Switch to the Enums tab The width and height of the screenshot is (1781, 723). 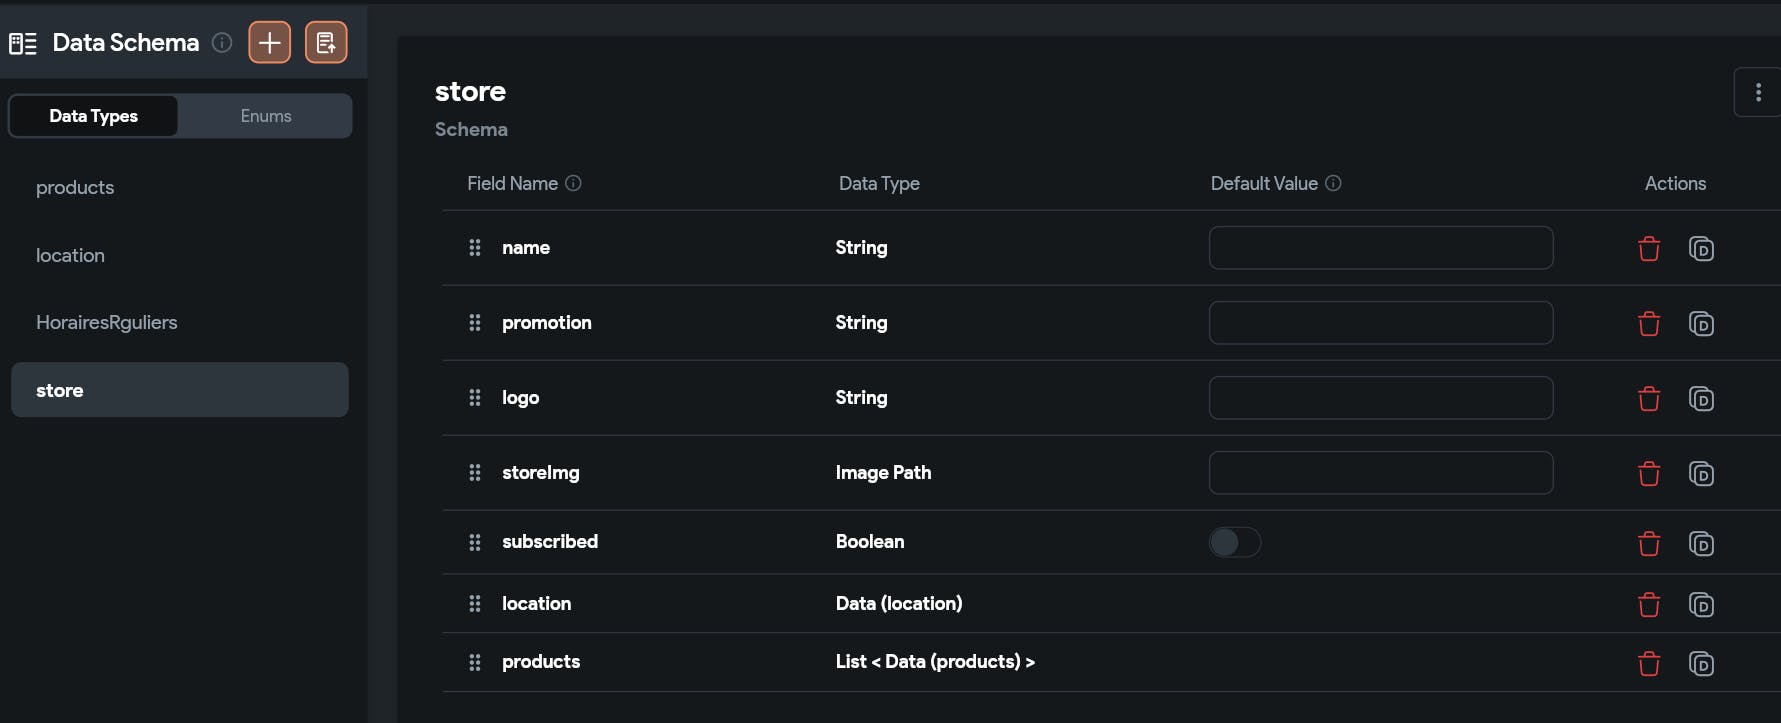[x=266, y=116]
